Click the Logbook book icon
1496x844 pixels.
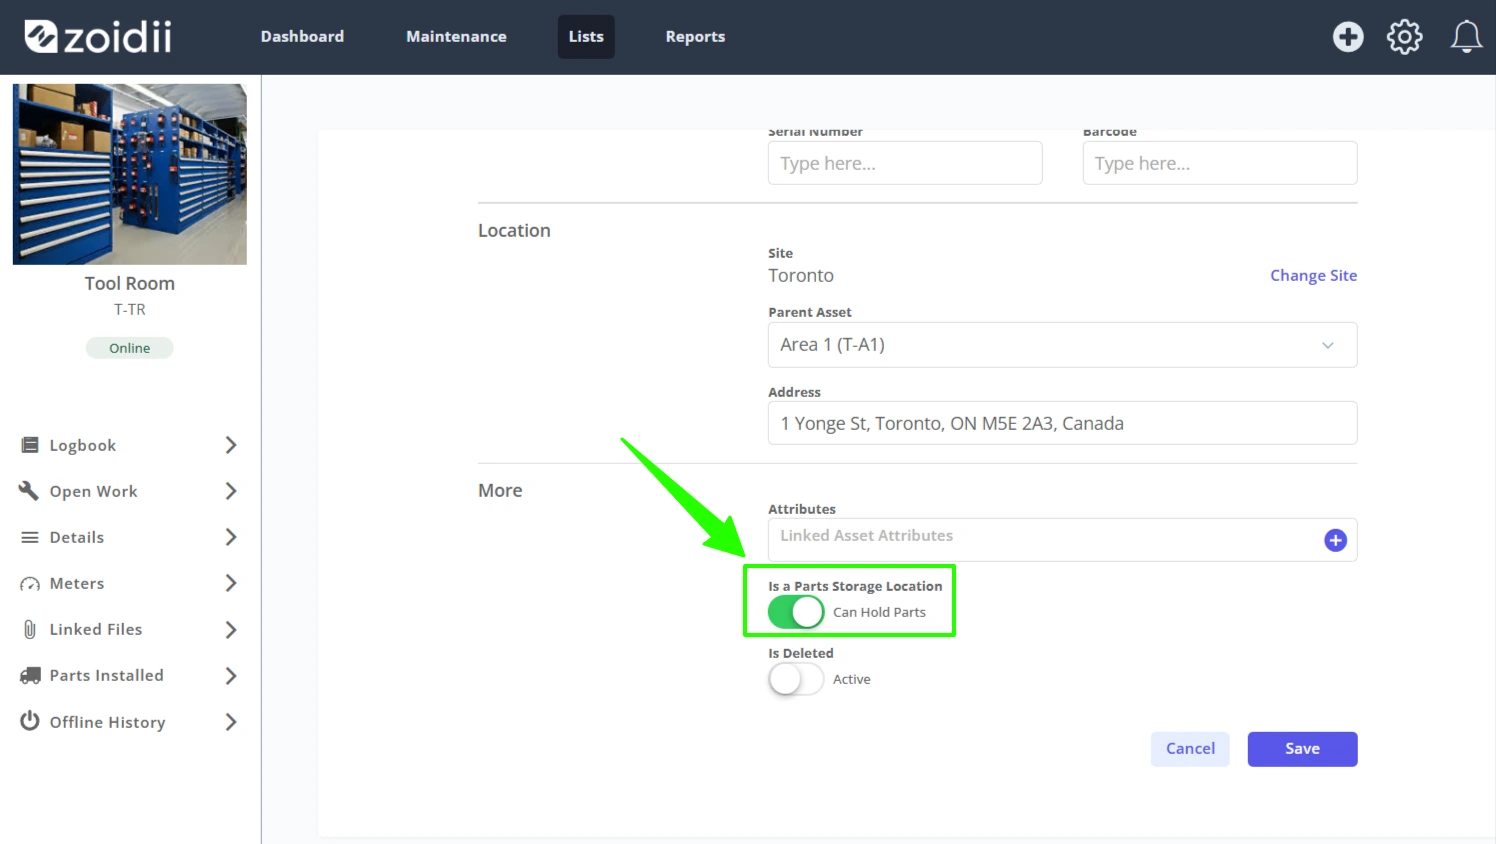[30, 445]
